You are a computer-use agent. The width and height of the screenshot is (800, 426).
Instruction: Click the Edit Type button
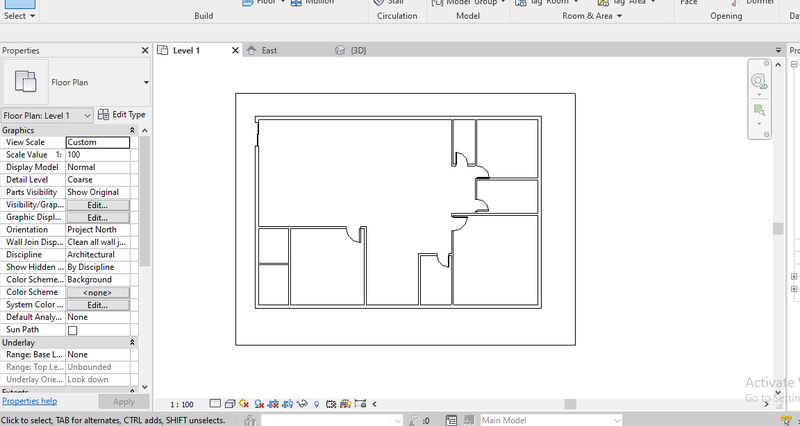pos(122,115)
